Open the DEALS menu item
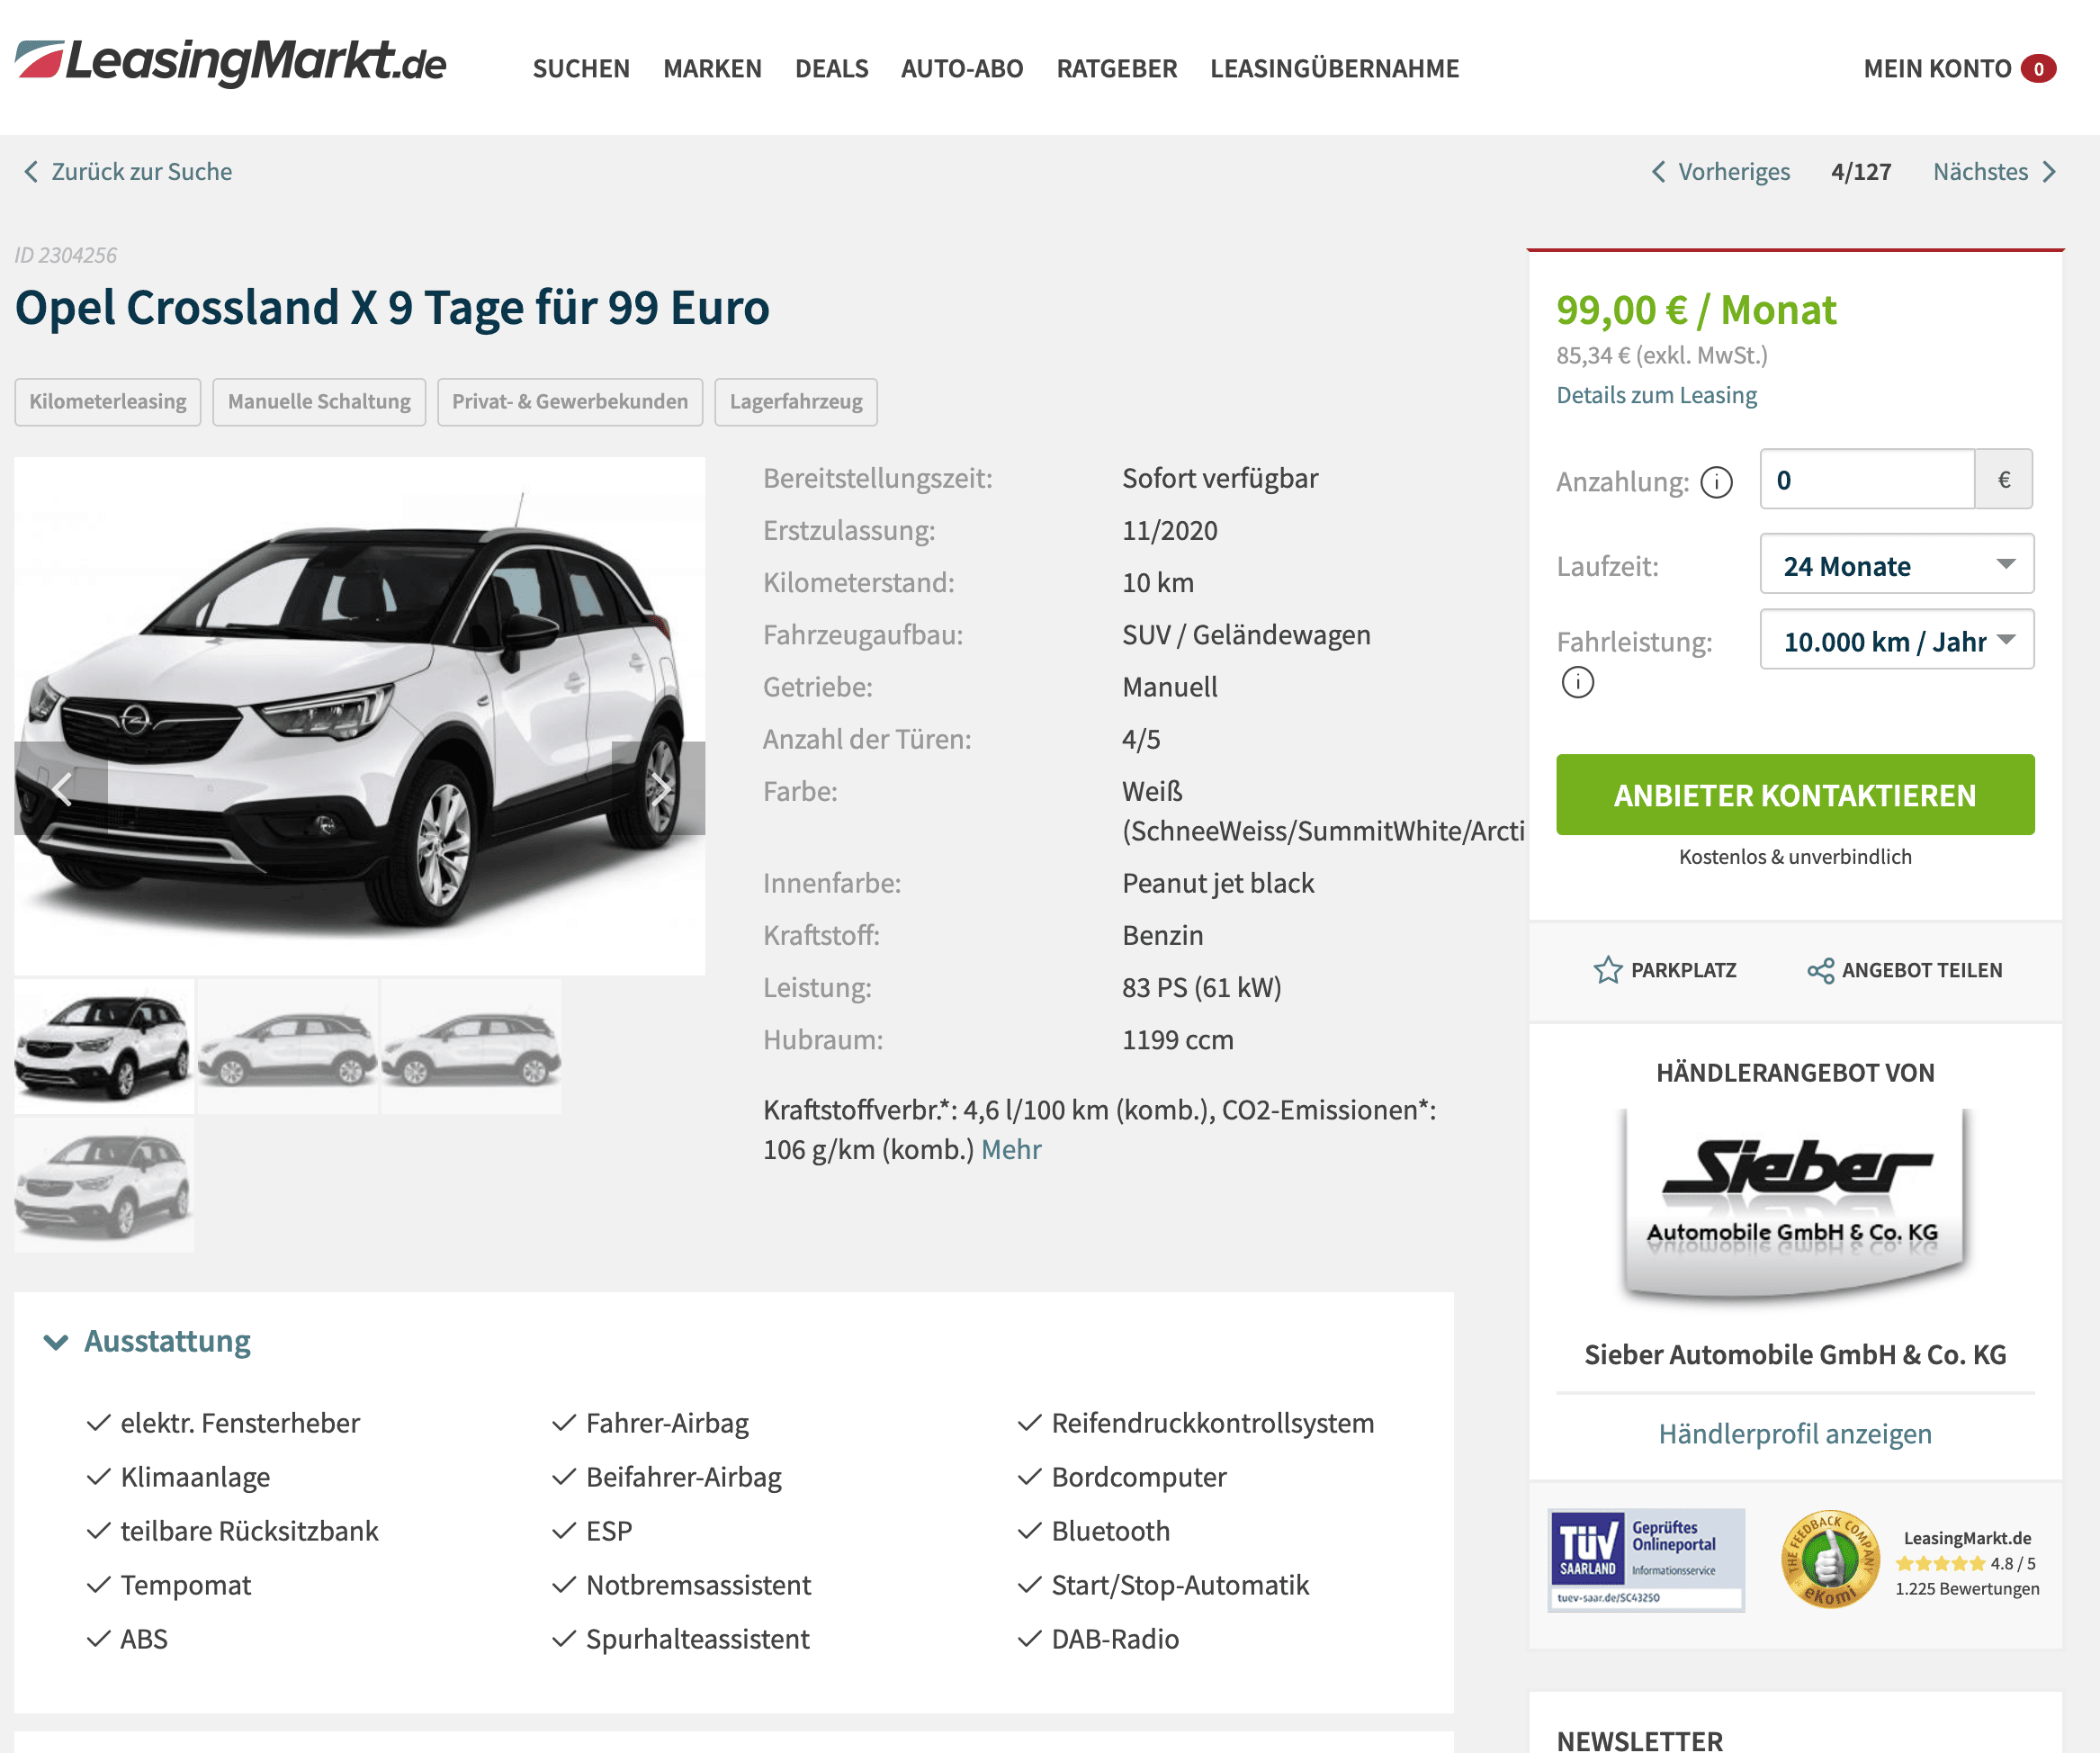 point(831,68)
